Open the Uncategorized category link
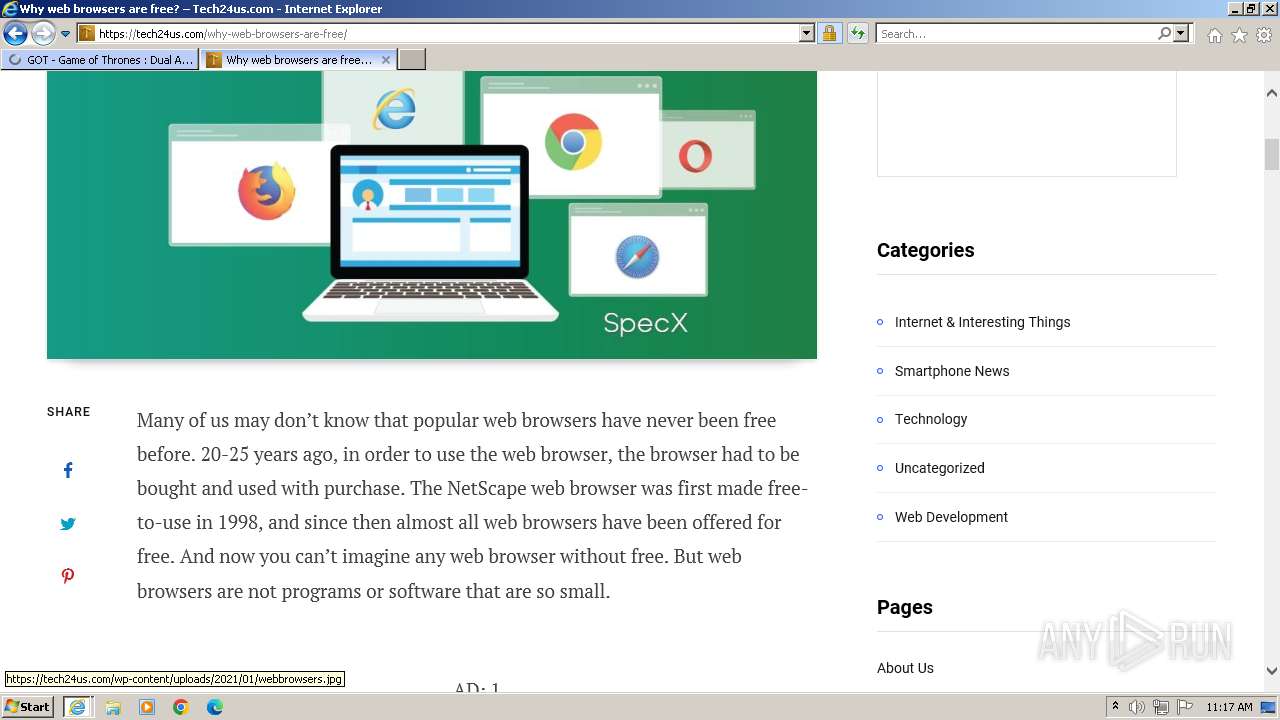The height and width of the screenshot is (720, 1280). tap(939, 468)
